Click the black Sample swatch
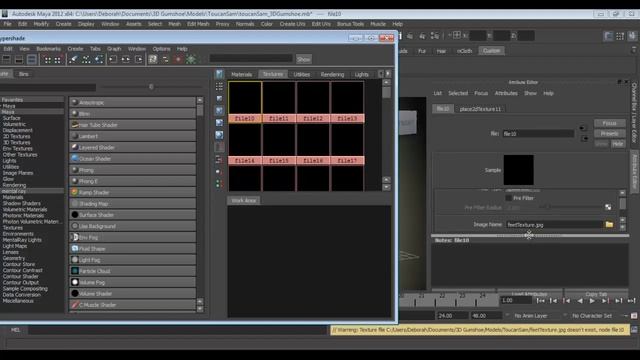Image resolution: width=640 pixels, height=360 pixels. pyautogui.click(x=518, y=170)
